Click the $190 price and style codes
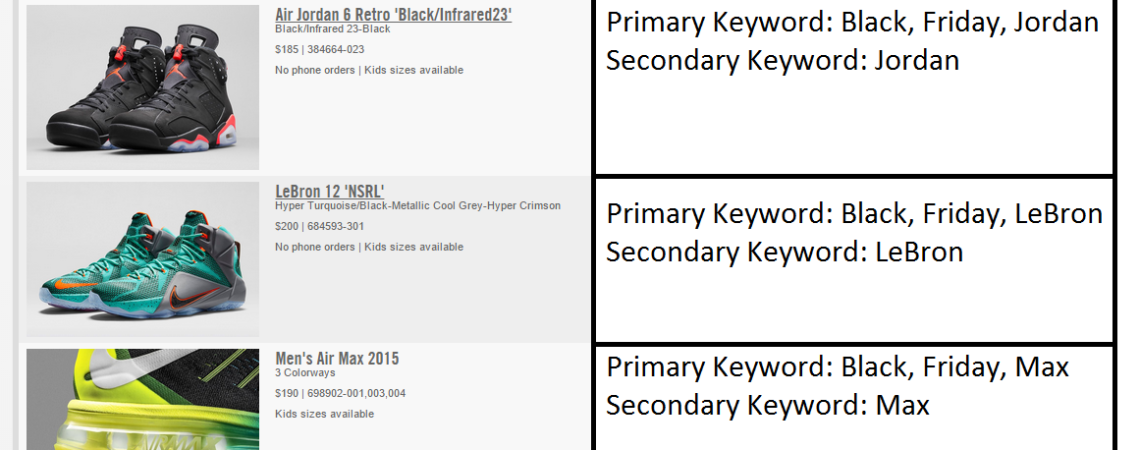The width and height of the screenshot is (1140, 450). [x=340, y=393]
